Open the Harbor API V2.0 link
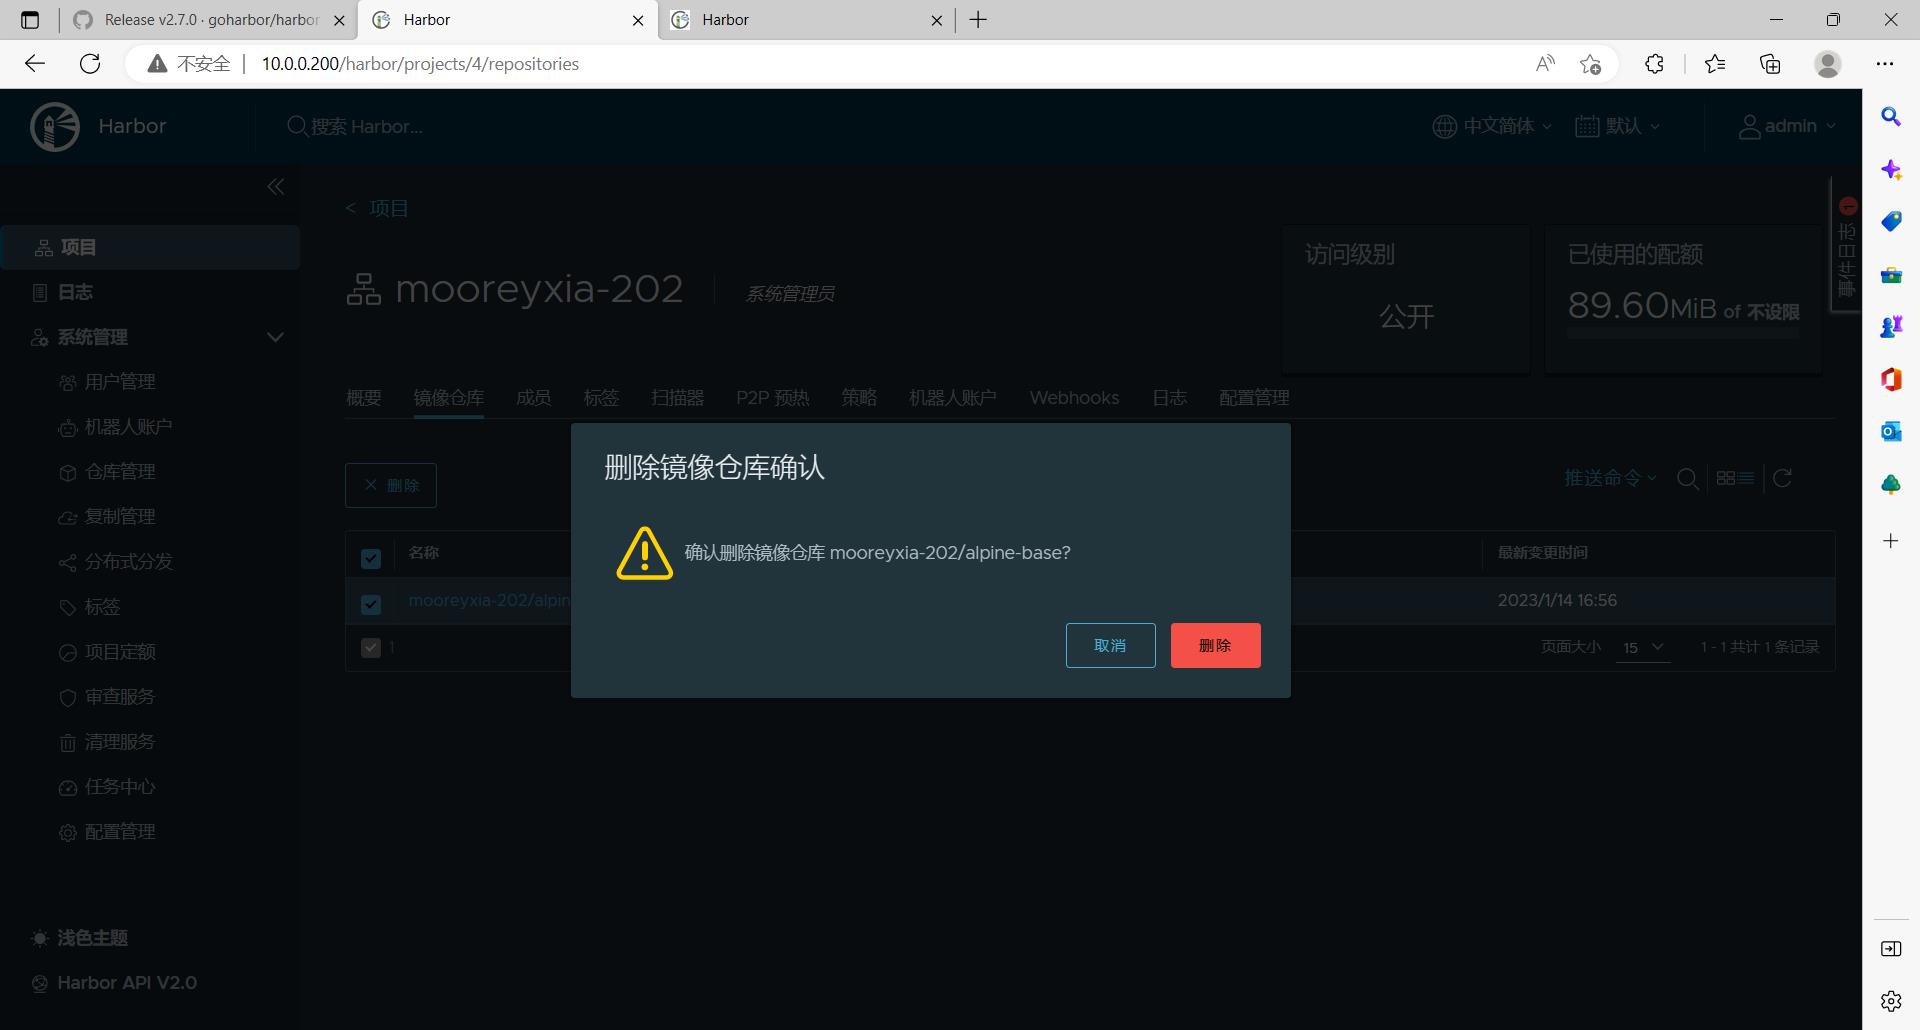The image size is (1920, 1030). (x=114, y=983)
